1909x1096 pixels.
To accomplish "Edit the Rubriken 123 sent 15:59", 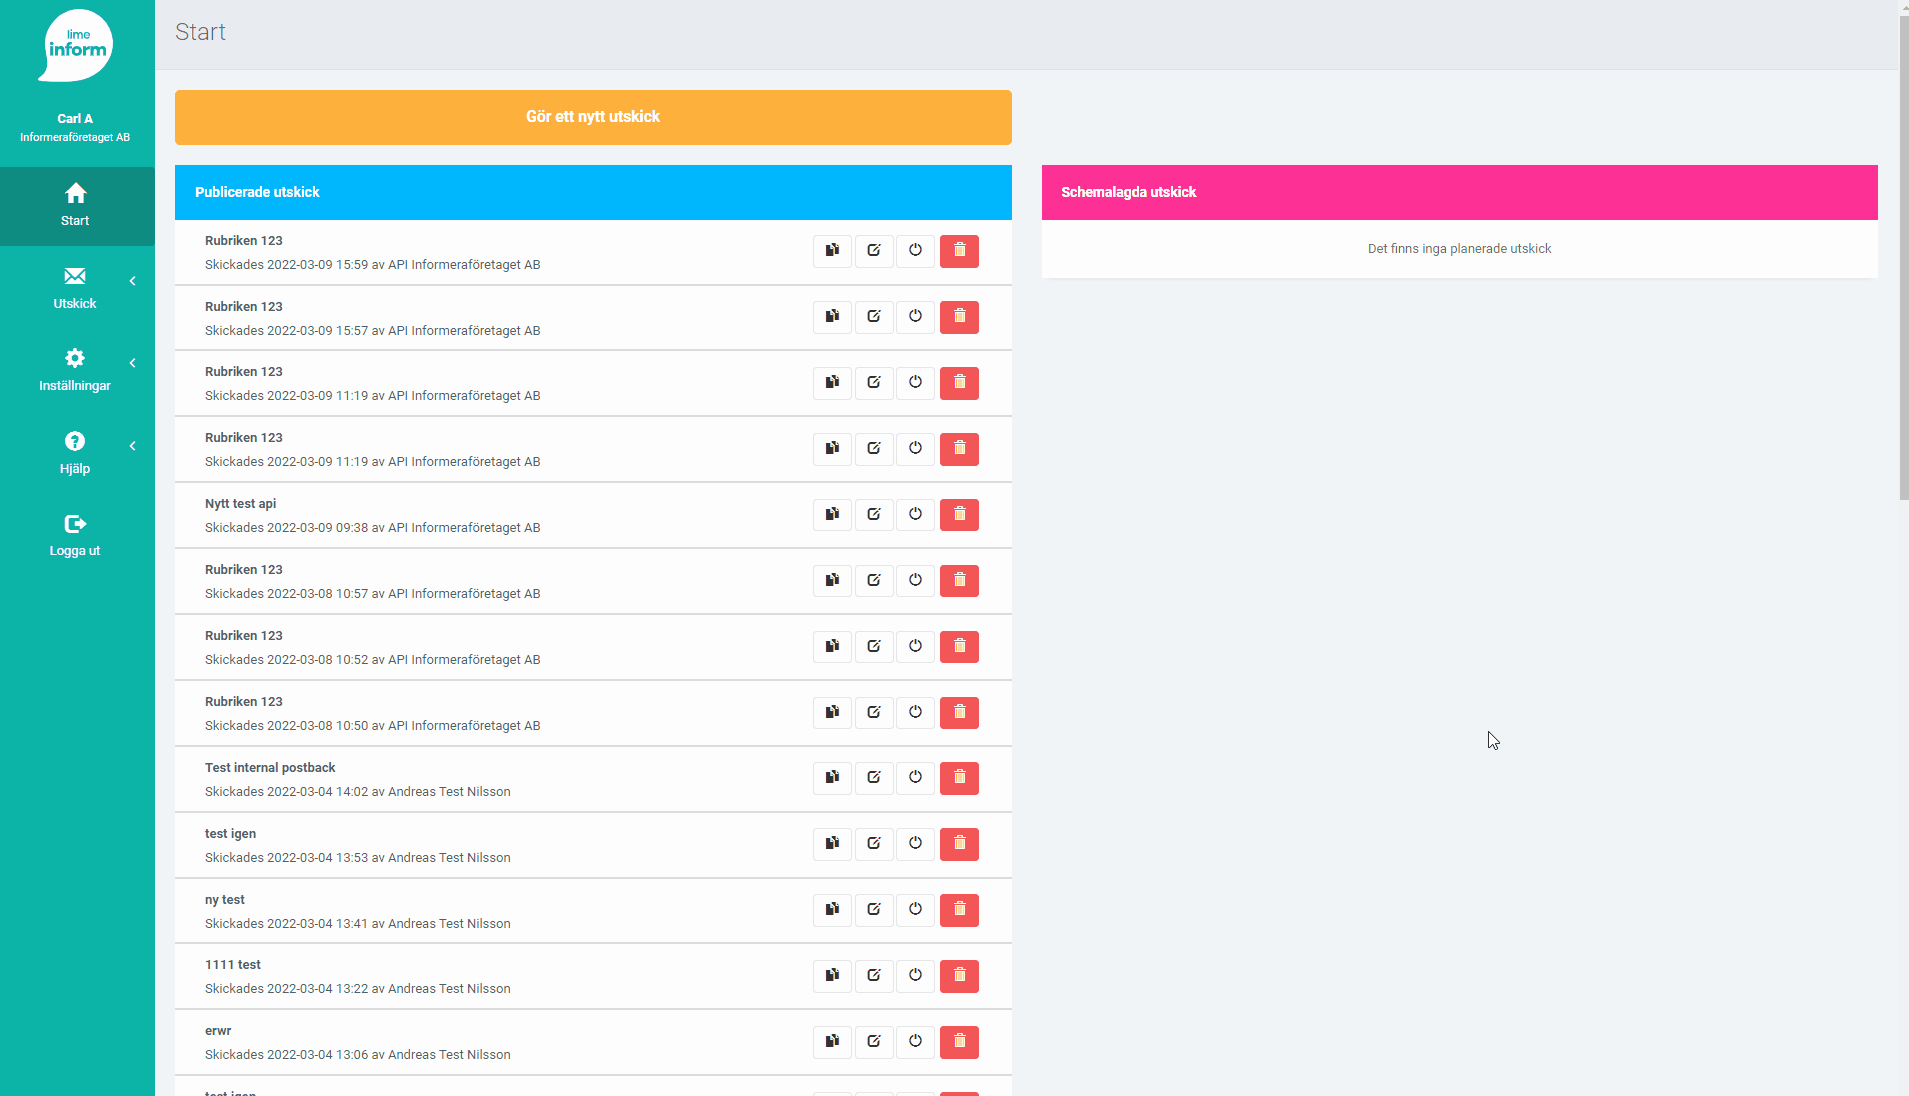I will pyautogui.click(x=874, y=251).
